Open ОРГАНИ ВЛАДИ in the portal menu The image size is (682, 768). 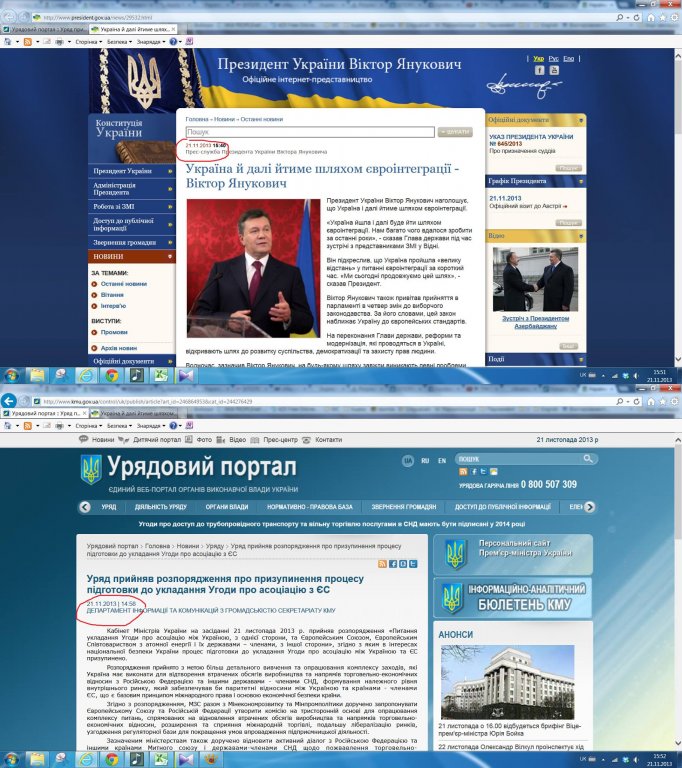point(226,507)
